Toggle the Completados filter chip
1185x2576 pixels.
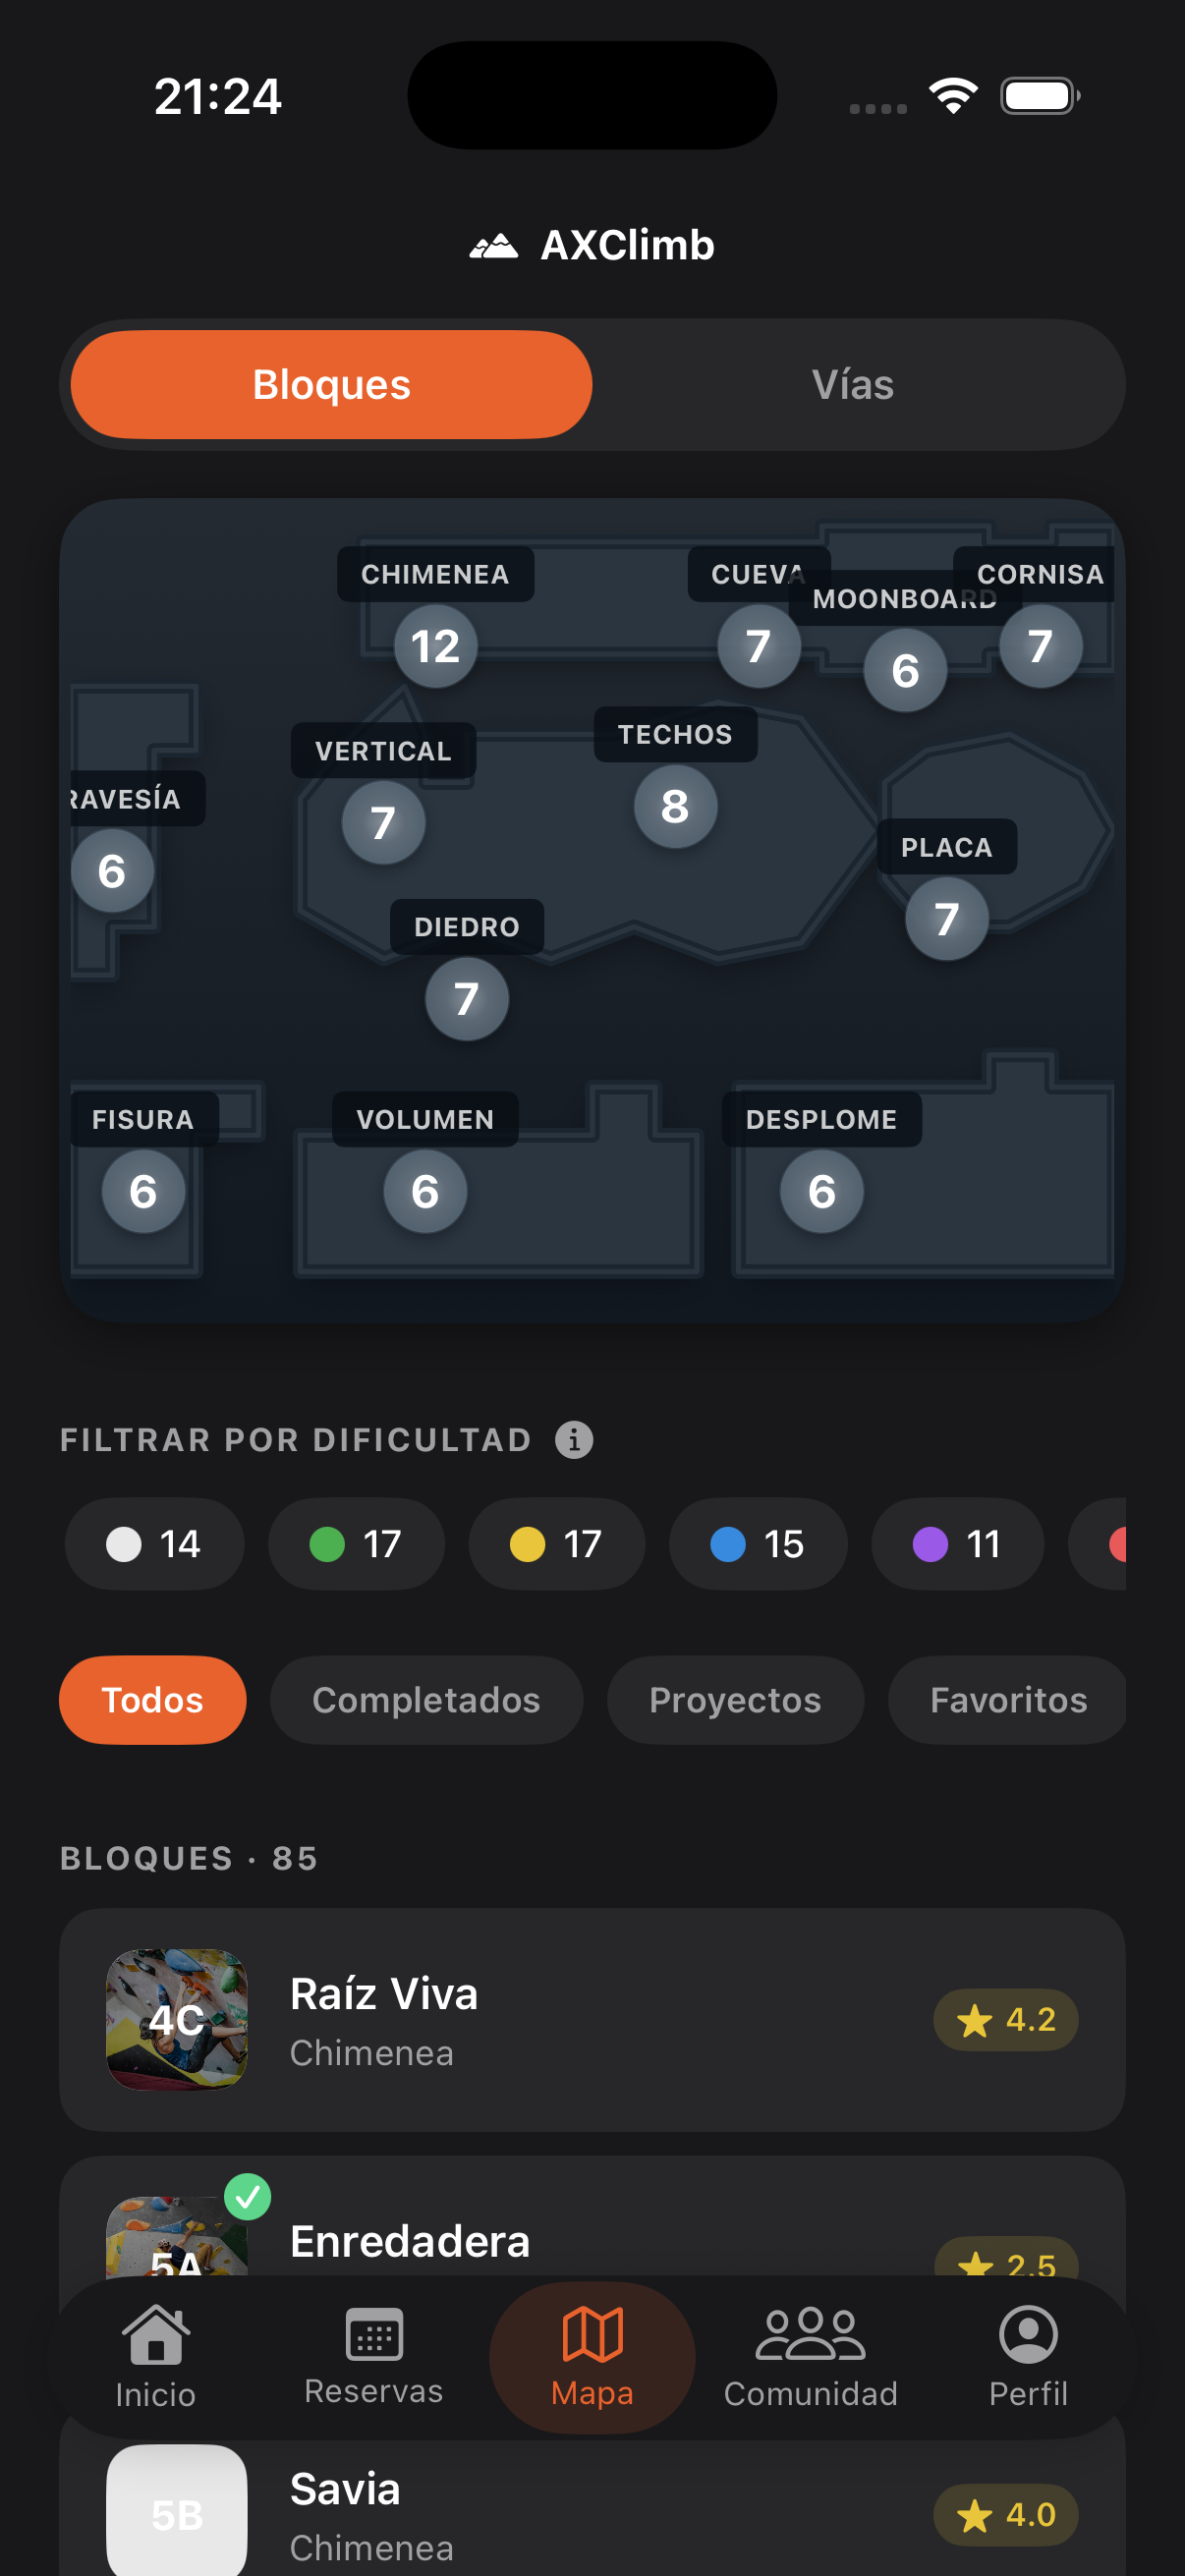(x=426, y=1700)
